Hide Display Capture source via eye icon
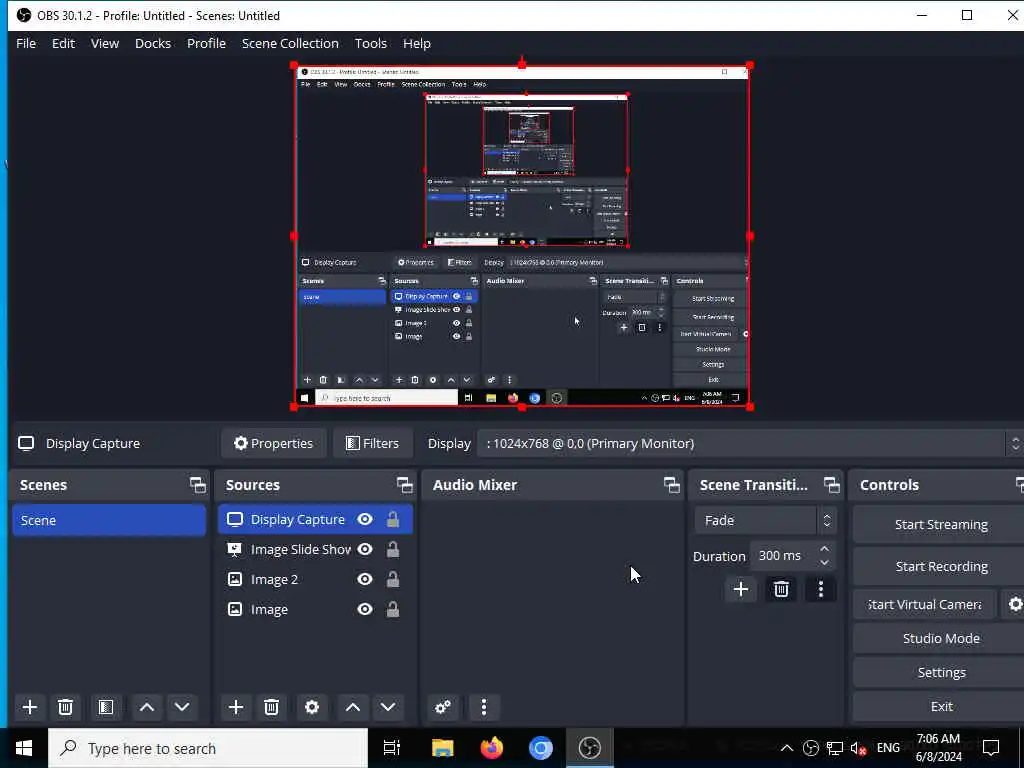Viewport: 1024px width, 768px height. (x=365, y=519)
